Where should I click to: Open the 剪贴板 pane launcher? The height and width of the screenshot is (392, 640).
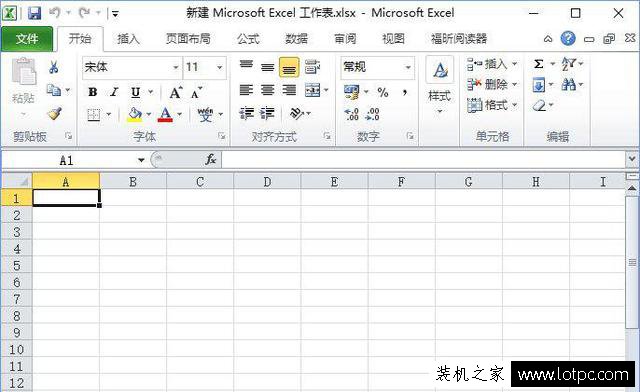(69, 136)
